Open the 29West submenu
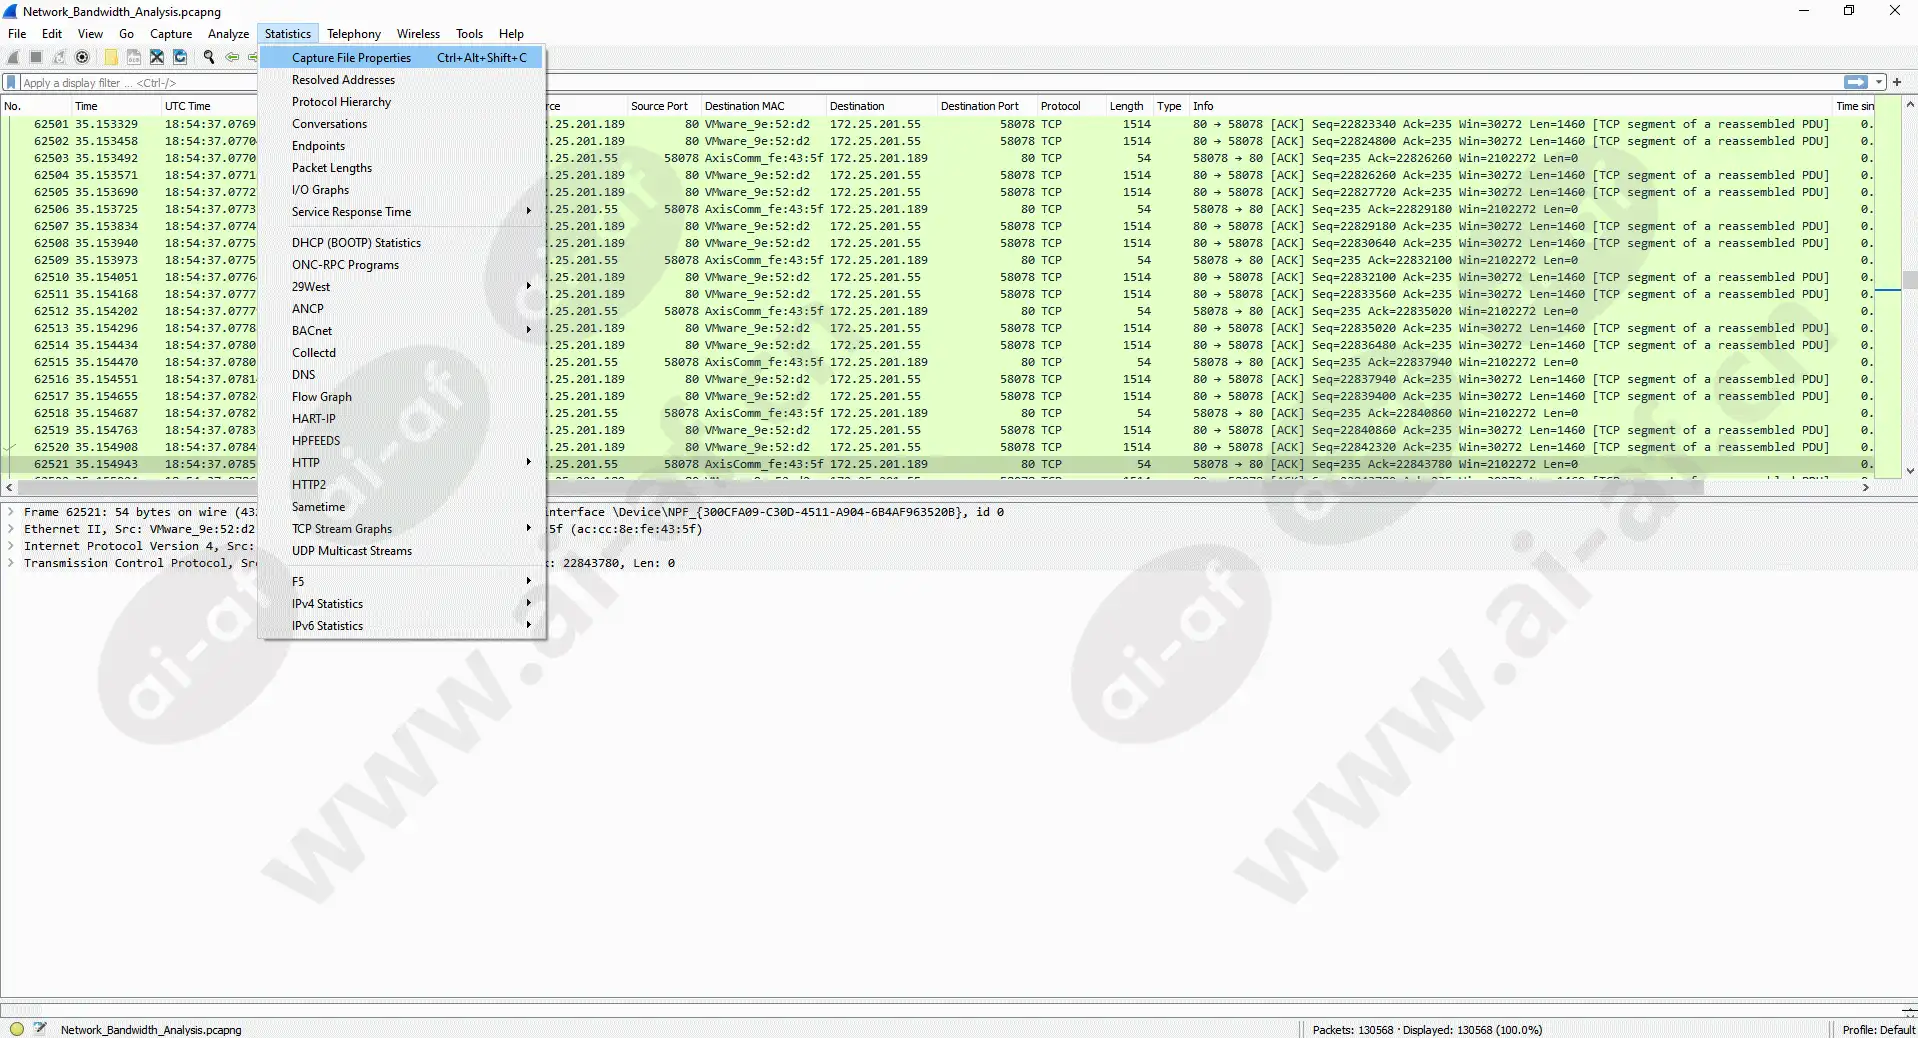Image resolution: width=1918 pixels, height=1038 pixels. click(401, 286)
